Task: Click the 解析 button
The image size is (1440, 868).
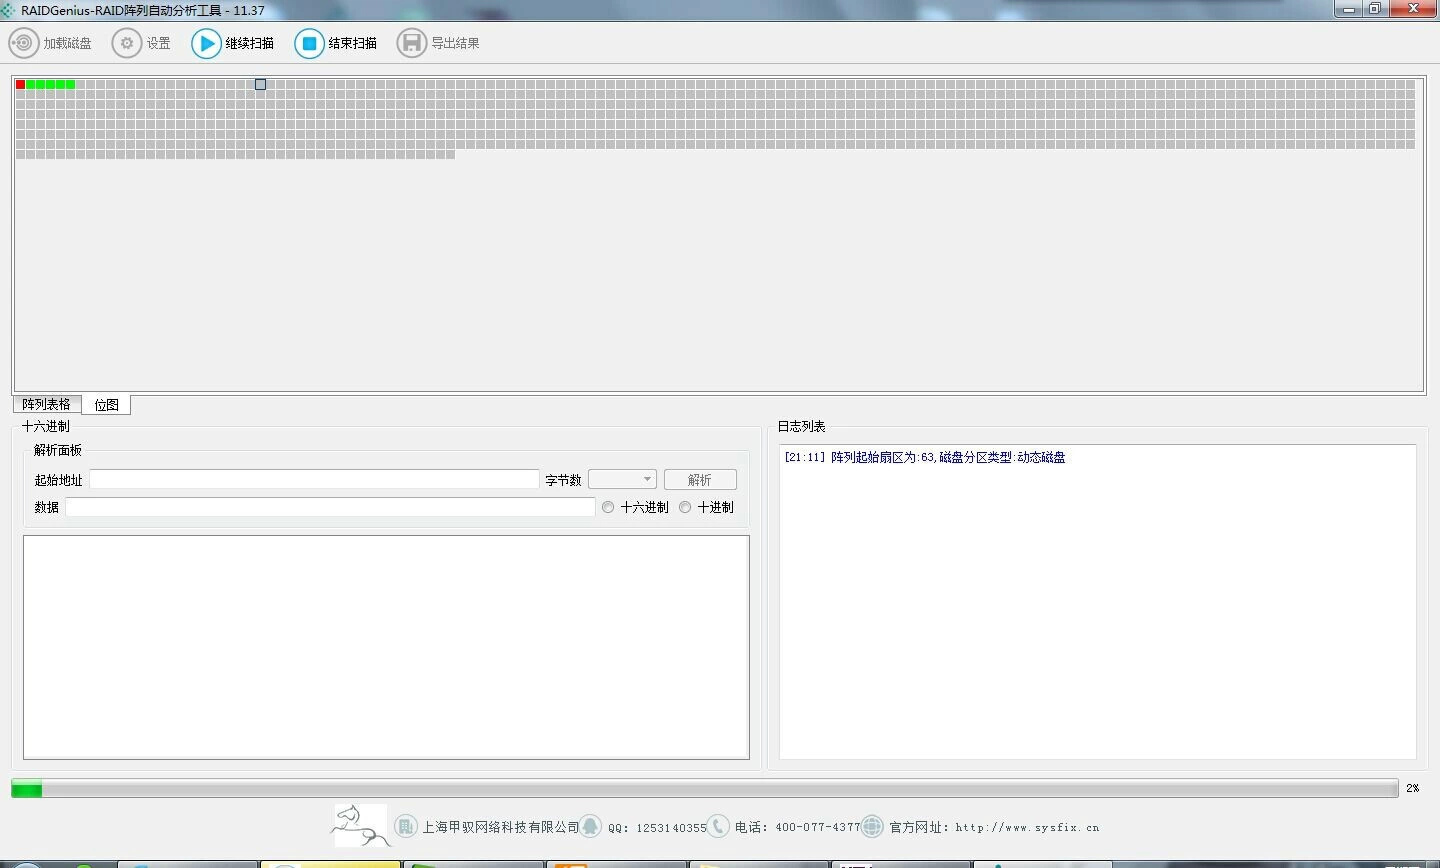Action: click(x=700, y=480)
